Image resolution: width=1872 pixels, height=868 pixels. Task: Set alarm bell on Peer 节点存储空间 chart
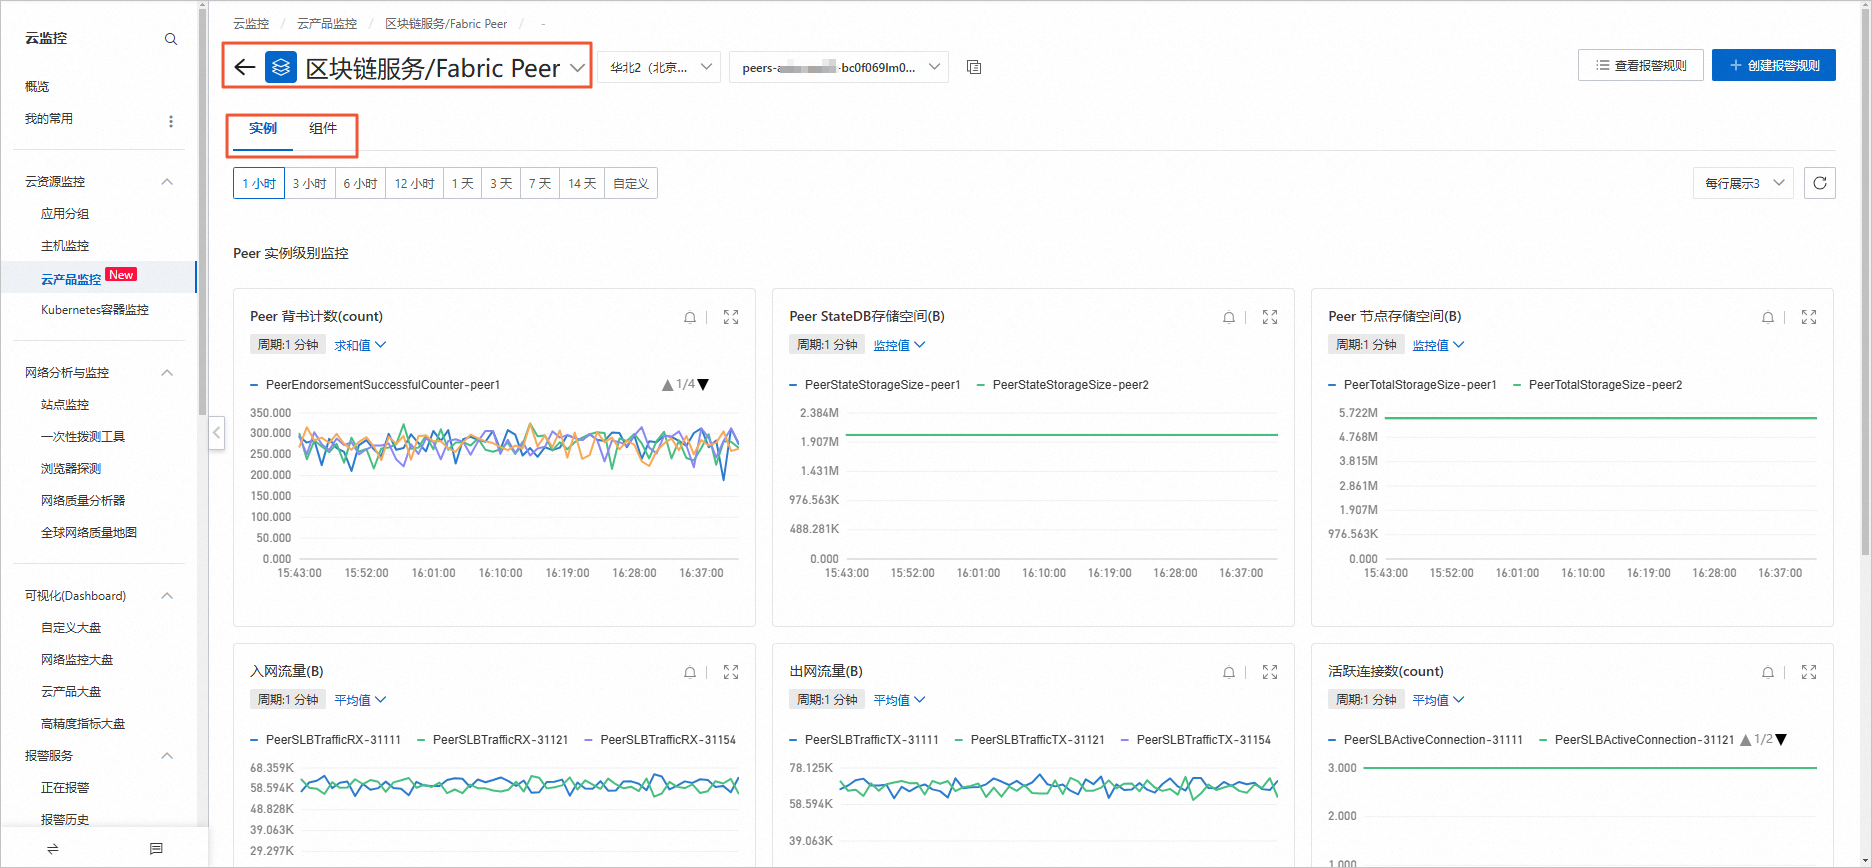coord(1768,317)
